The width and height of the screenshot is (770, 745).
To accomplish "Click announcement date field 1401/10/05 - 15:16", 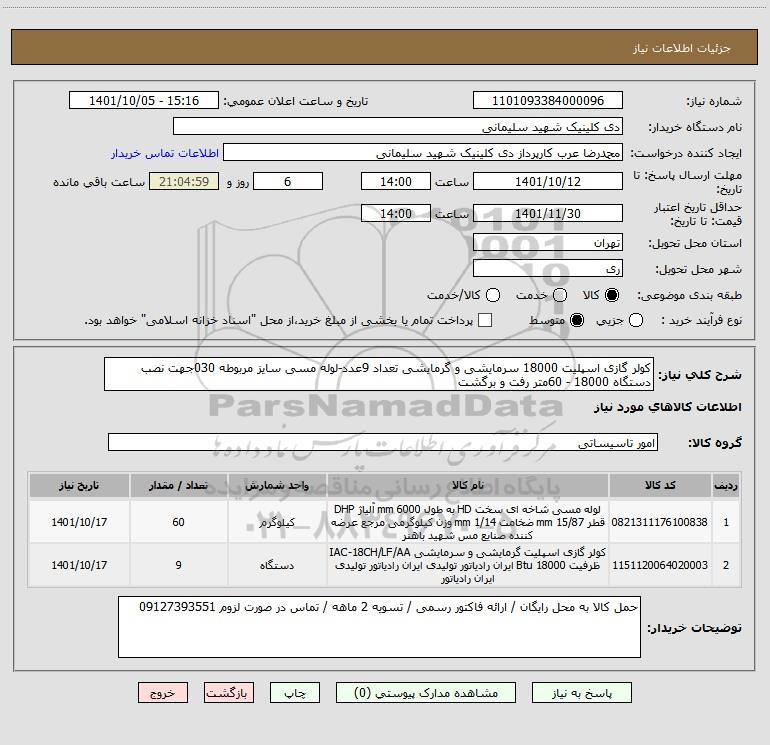I will (x=144, y=100).
